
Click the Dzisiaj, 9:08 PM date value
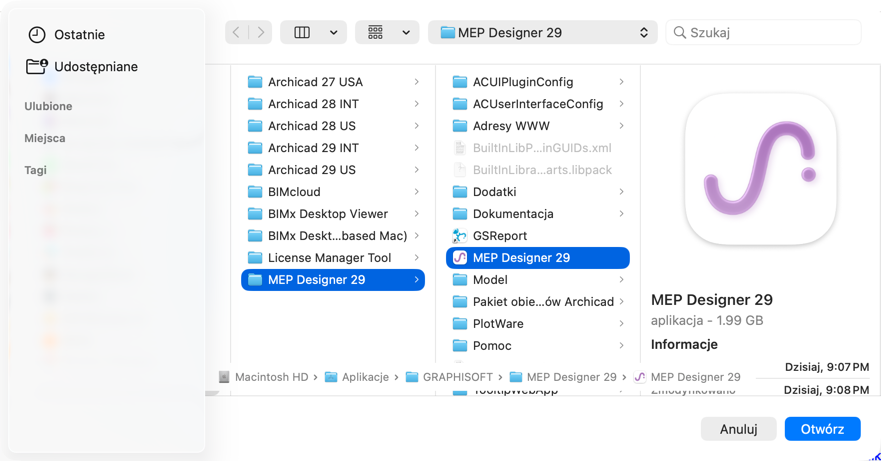coord(826,390)
